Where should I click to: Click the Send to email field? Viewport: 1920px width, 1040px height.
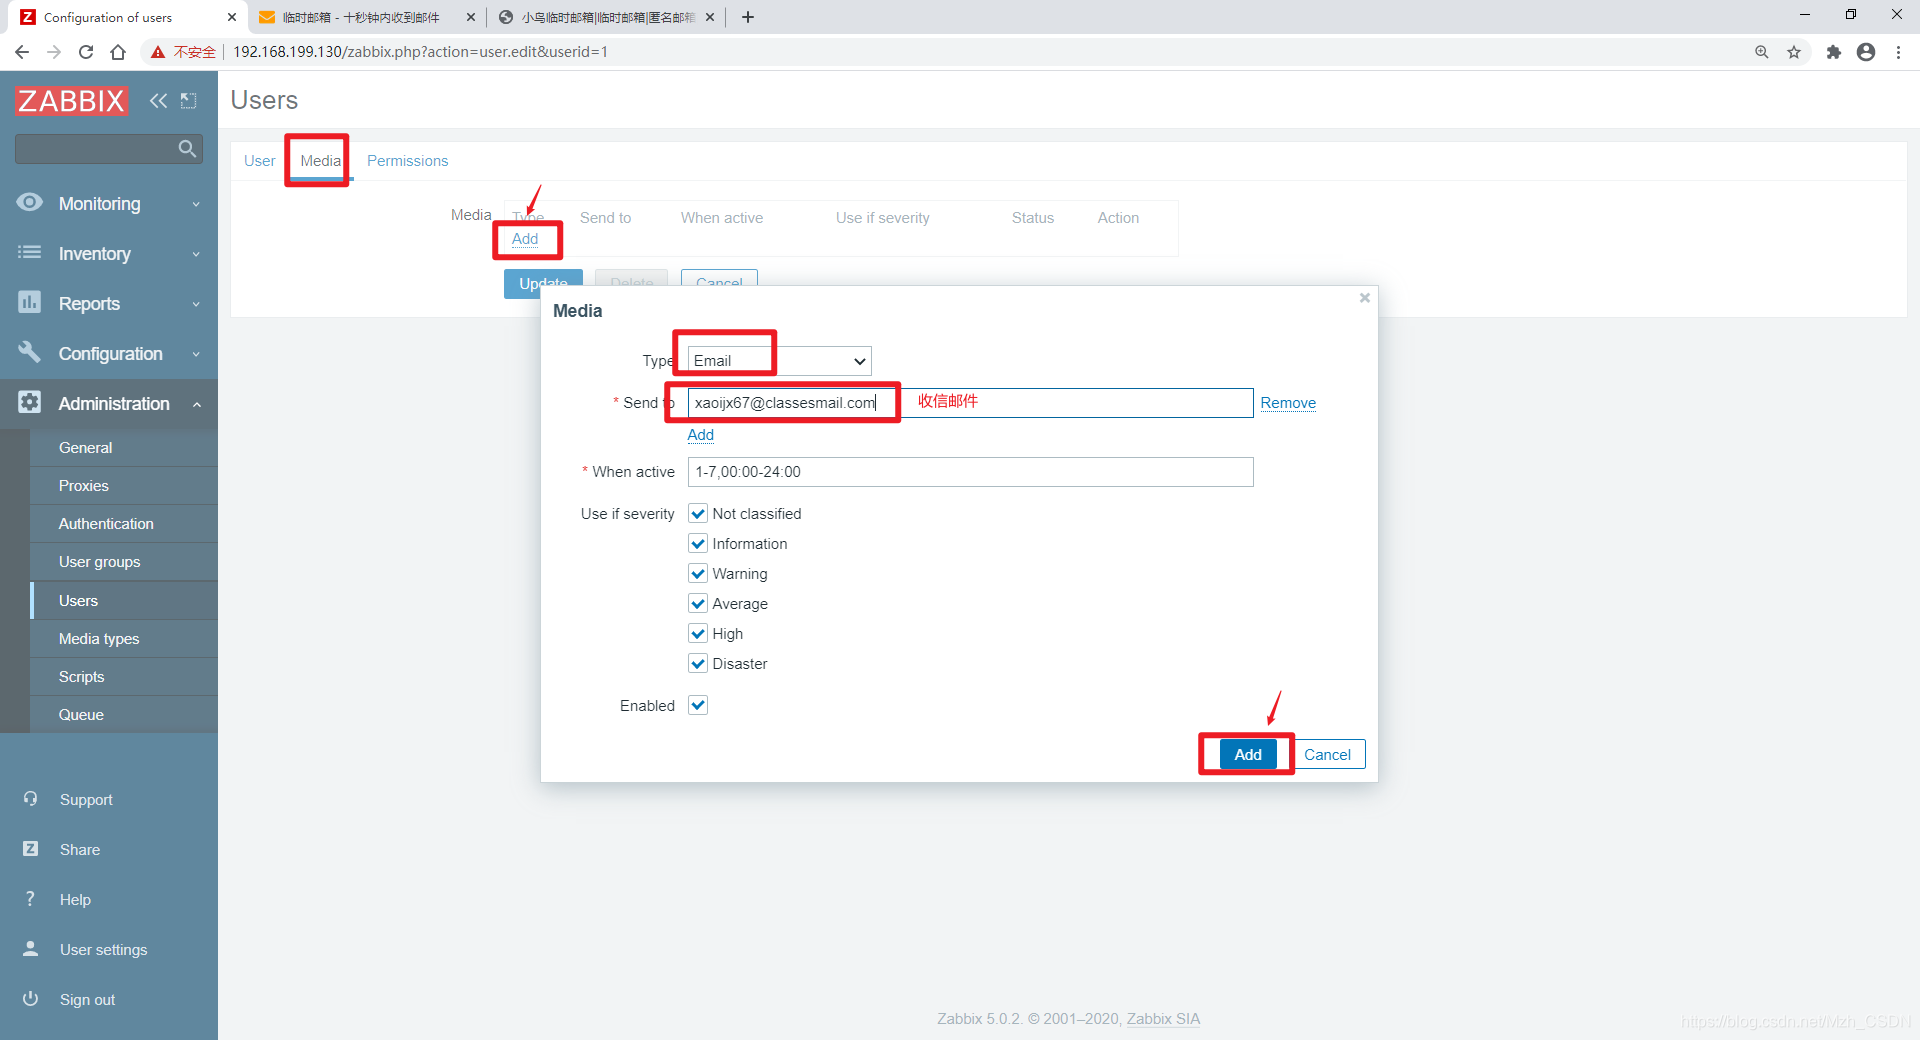point(970,403)
